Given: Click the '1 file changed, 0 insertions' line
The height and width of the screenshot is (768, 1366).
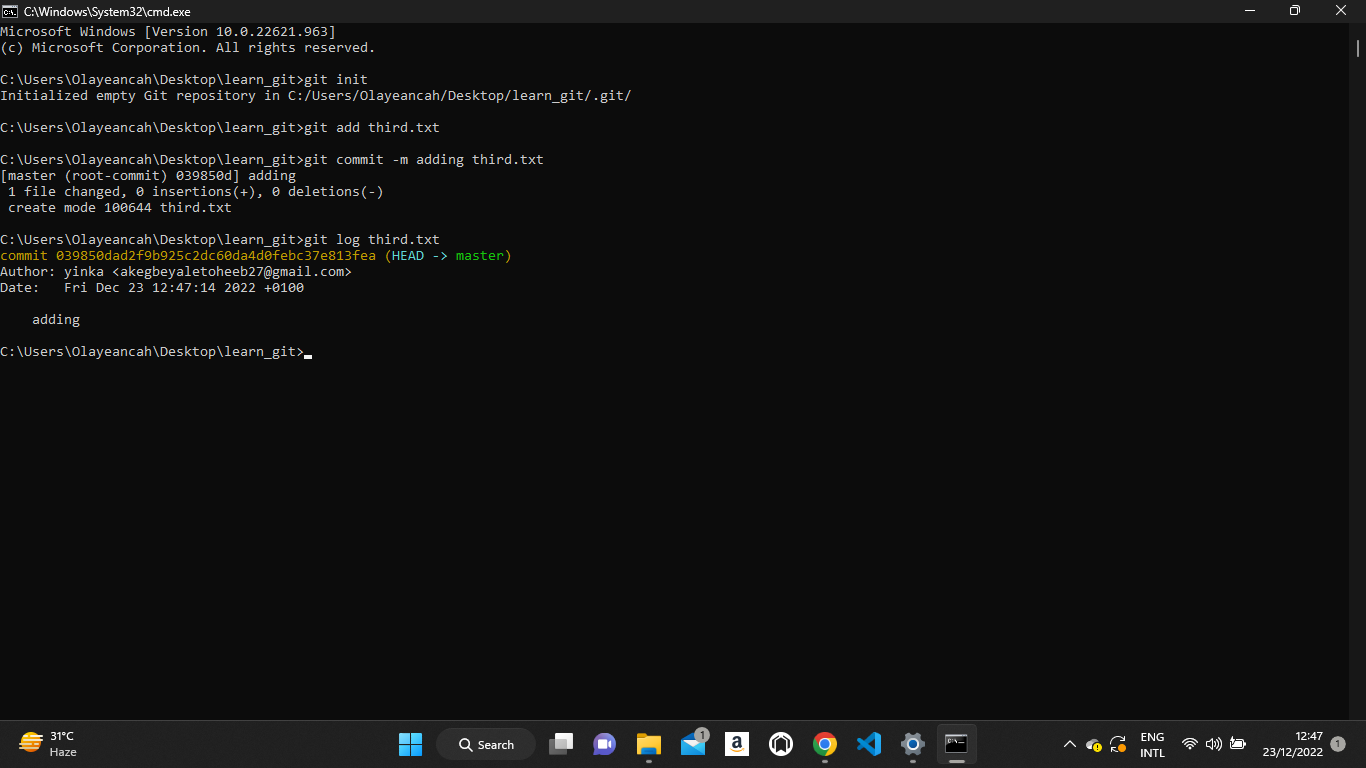Looking at the screenshot, I should point(196,192).
